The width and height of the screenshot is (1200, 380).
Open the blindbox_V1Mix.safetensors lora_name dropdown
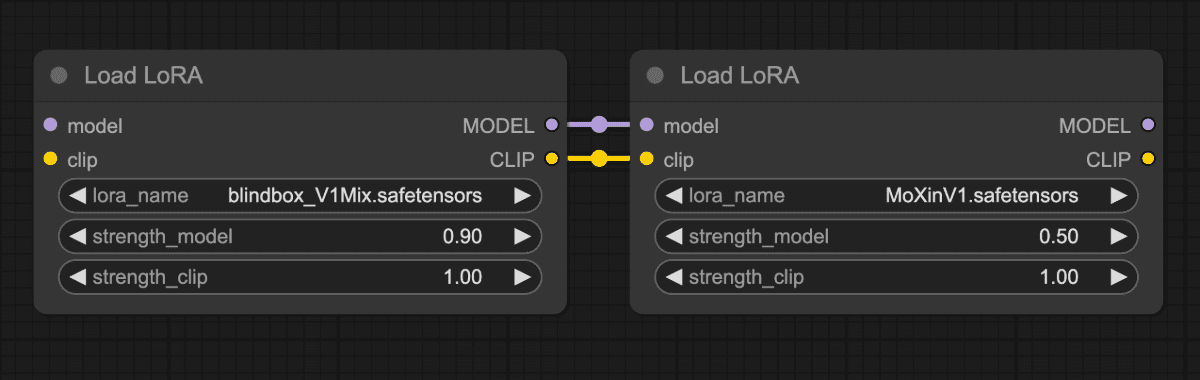[300, 196]
